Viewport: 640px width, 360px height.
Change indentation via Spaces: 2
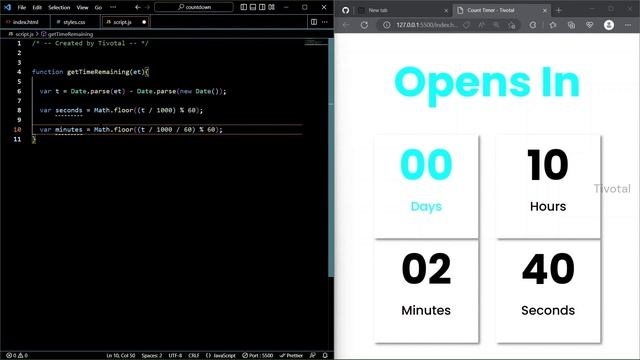pos(152,356)
